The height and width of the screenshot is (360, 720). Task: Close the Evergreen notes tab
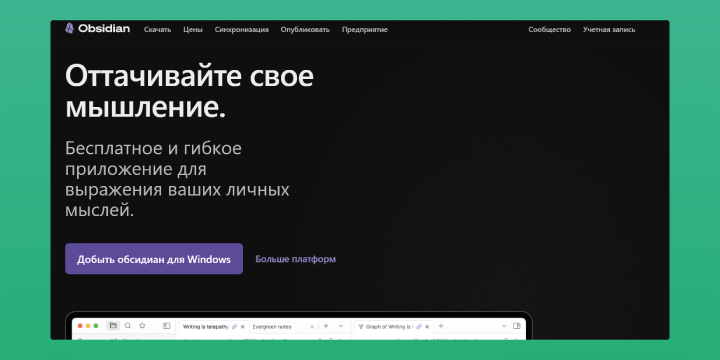coord(312,327)
